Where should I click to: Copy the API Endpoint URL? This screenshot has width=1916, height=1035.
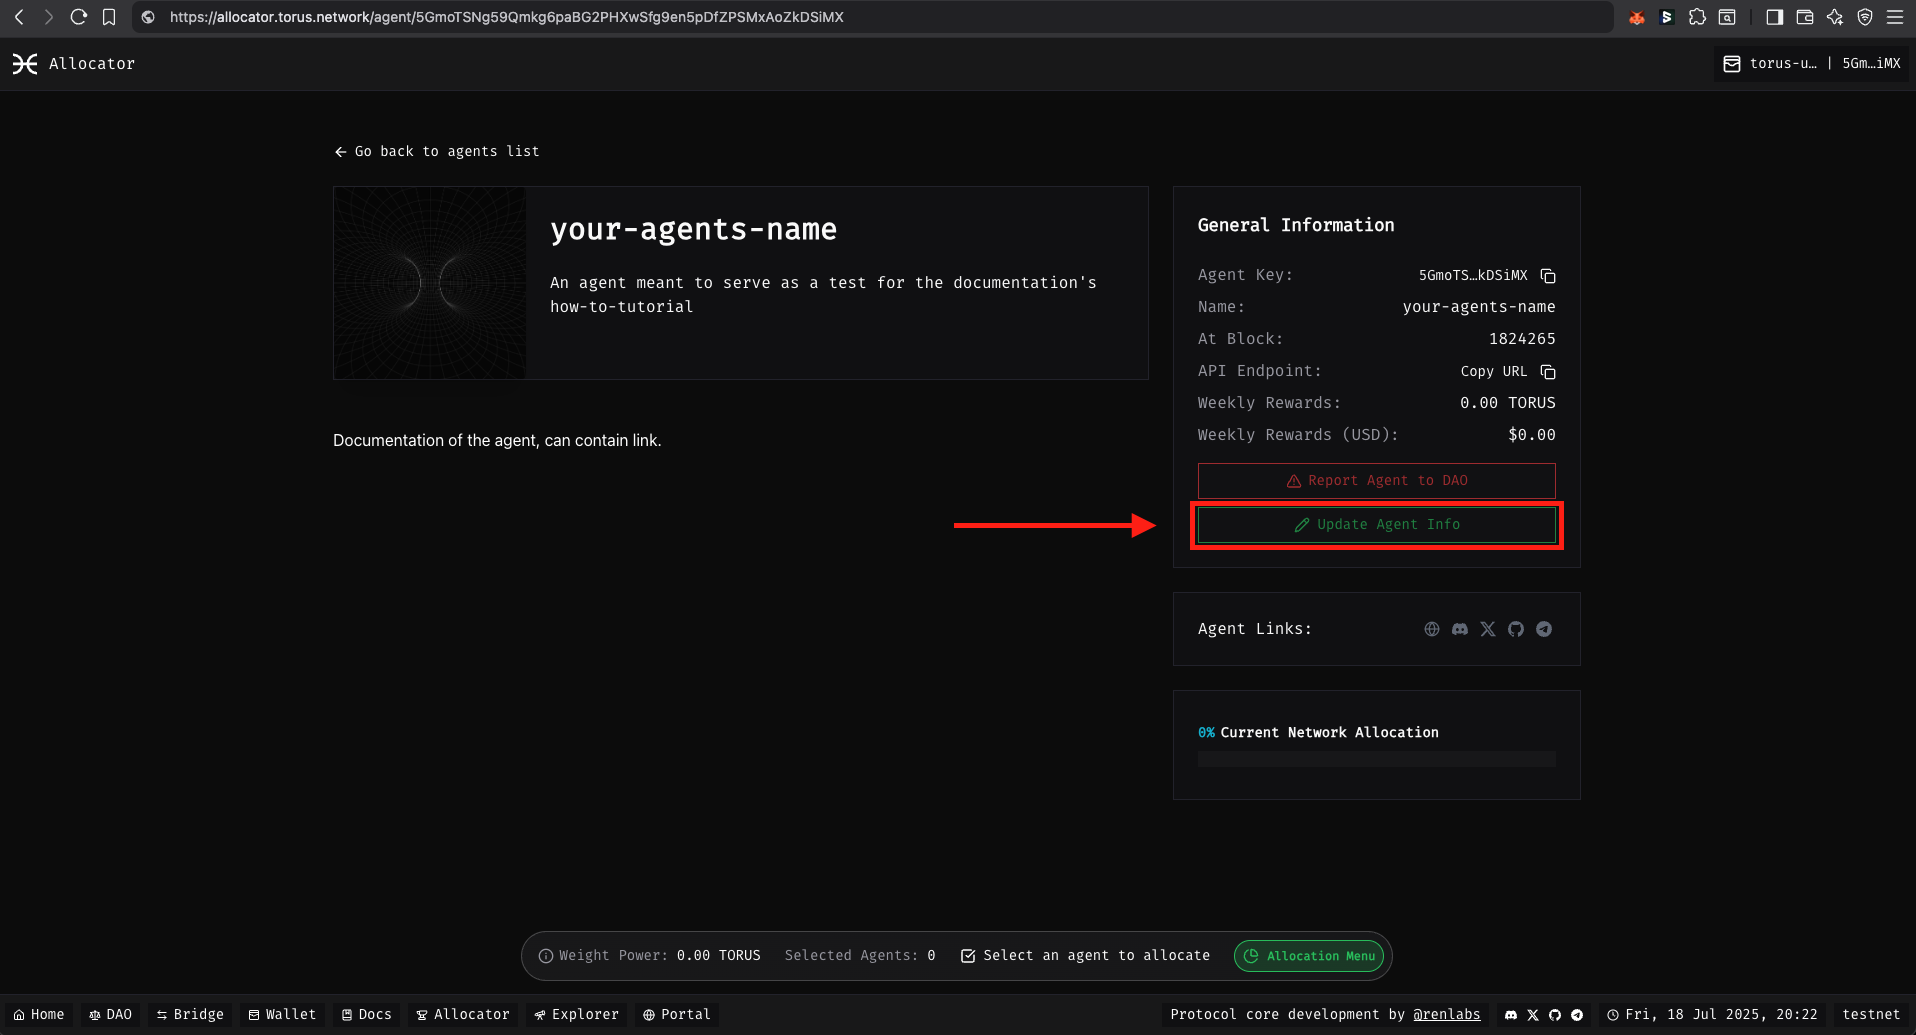point(1548,371)
